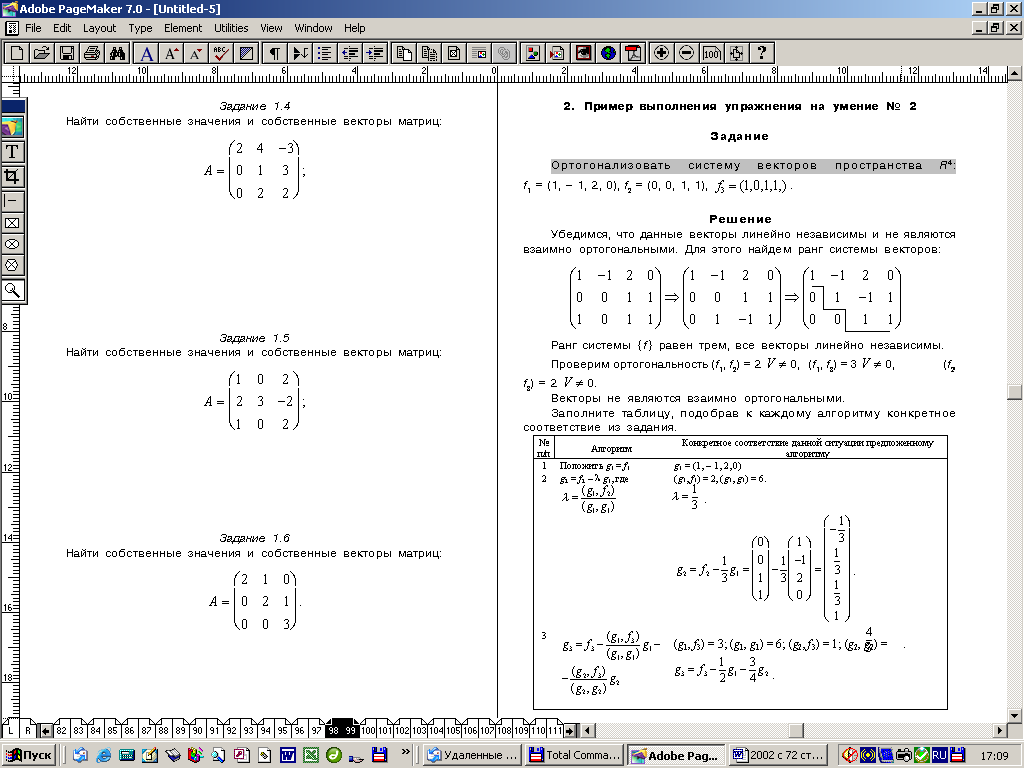Viewport: 1024px width, 768px height.
Task: Open left master page L icon
Action: [x=10, y=730]
